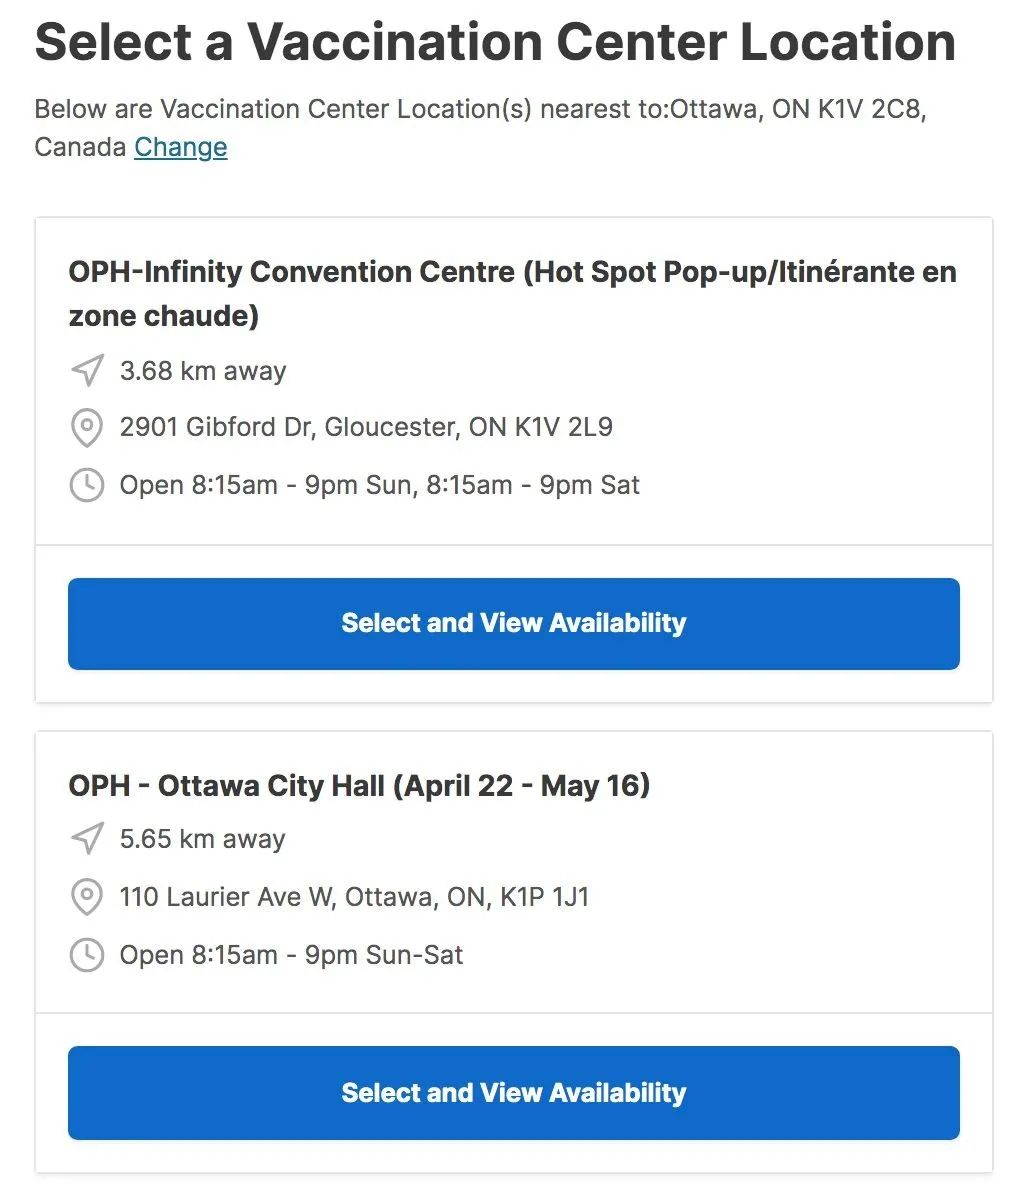Click the clock icon for Infinity Convention Centre hours
This screenshot has width=1018, height=1192.
(x=87, y=485)
